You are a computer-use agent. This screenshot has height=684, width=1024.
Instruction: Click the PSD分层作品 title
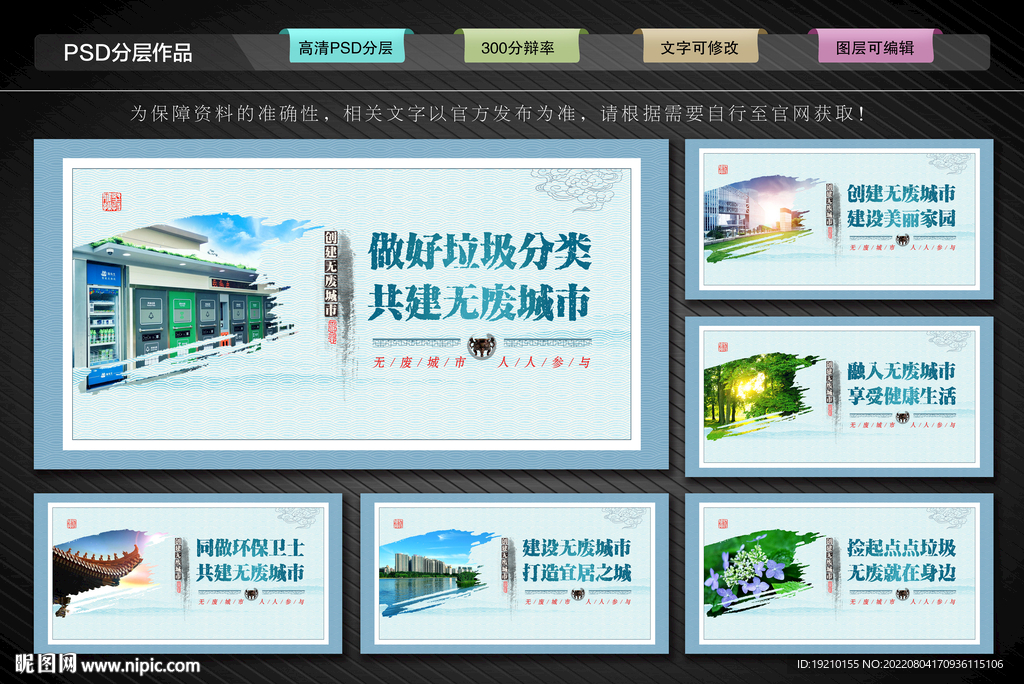click(x=128, y=52)
